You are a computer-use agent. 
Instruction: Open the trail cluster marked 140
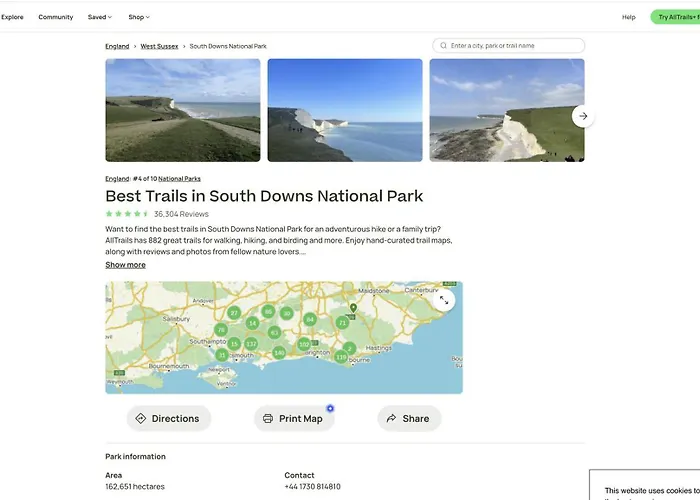pyautogui.click(x=279, y=353)
